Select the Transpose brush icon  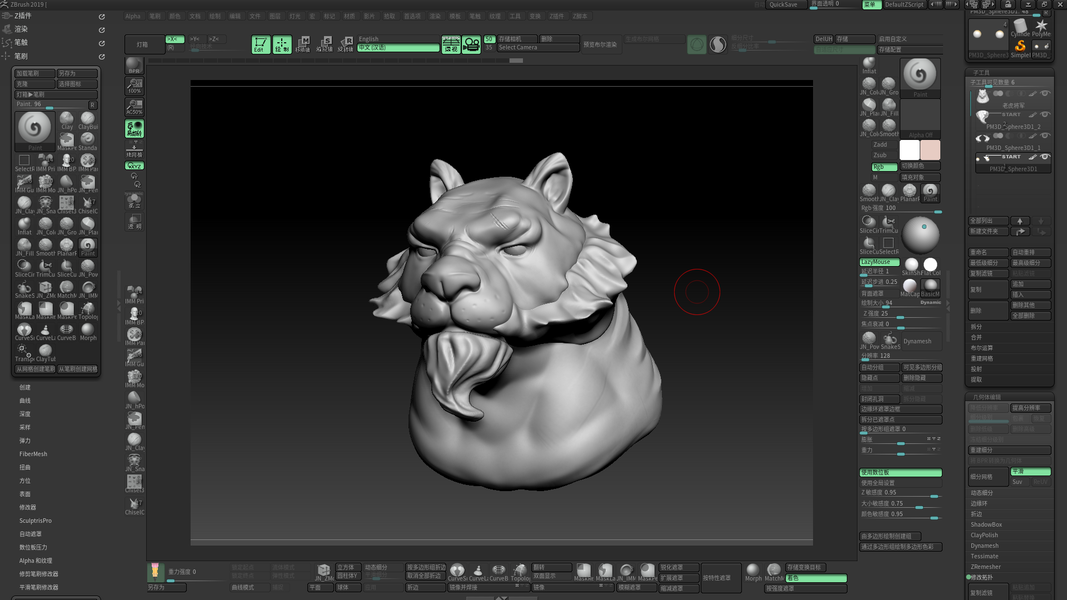(x=24, y=352)
